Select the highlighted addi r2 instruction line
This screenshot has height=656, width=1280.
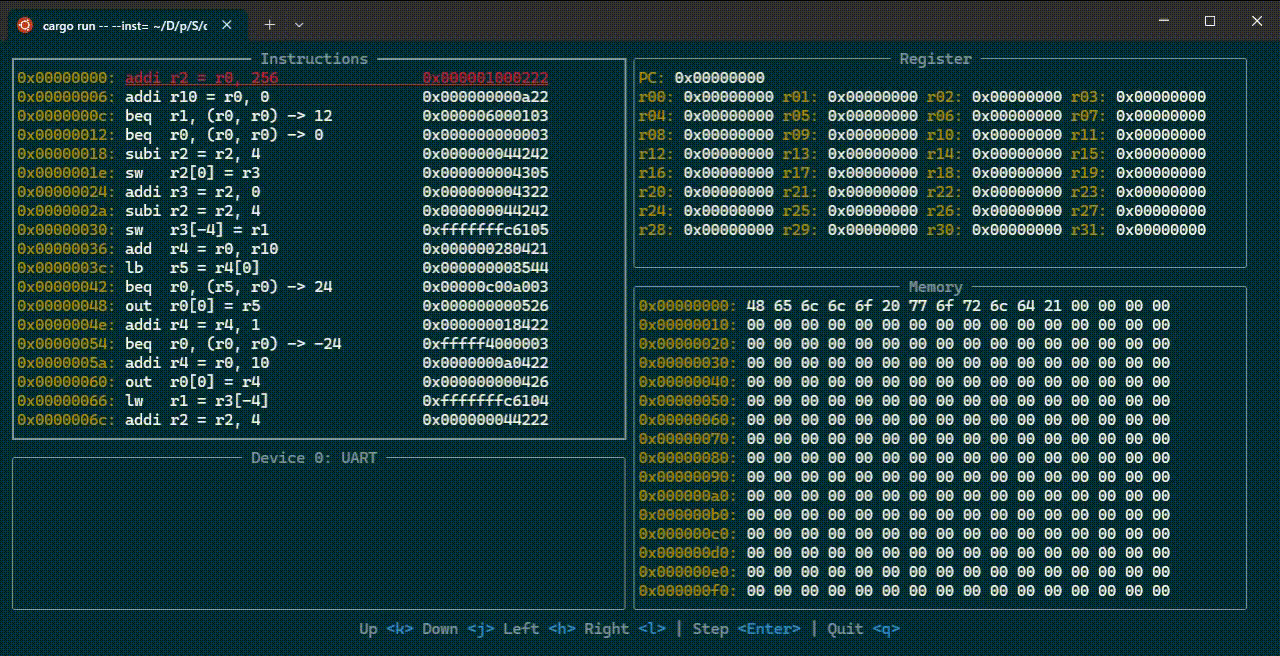tap(201, 78)
